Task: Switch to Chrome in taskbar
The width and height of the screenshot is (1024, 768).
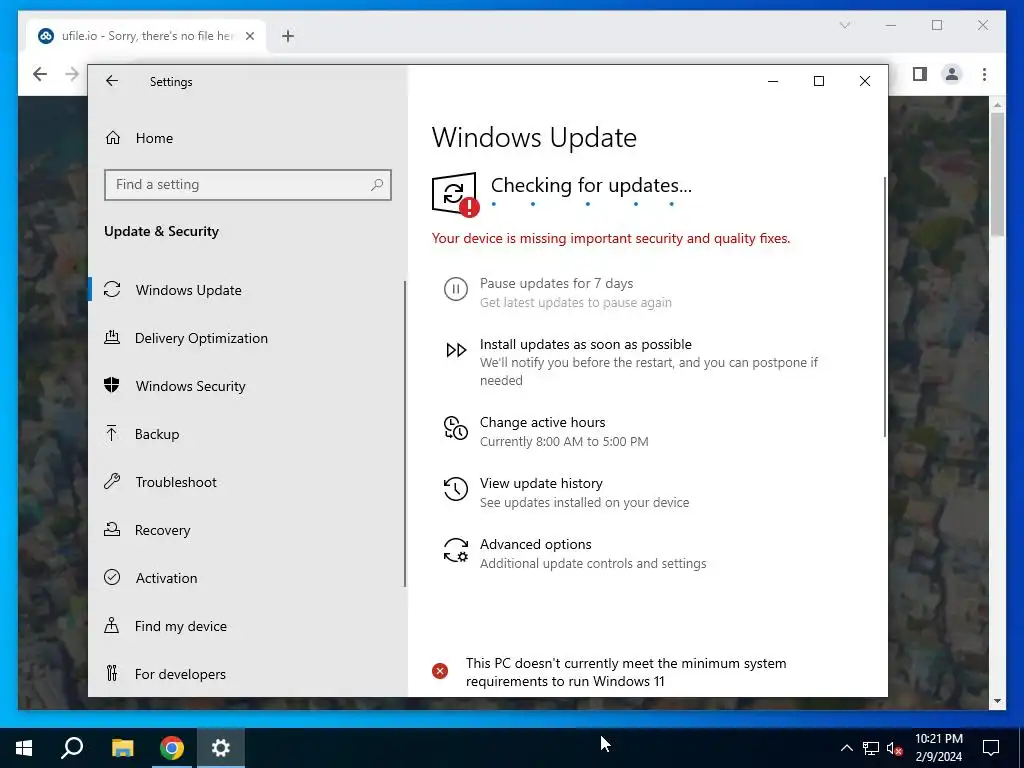Action: tap(172, 748)
